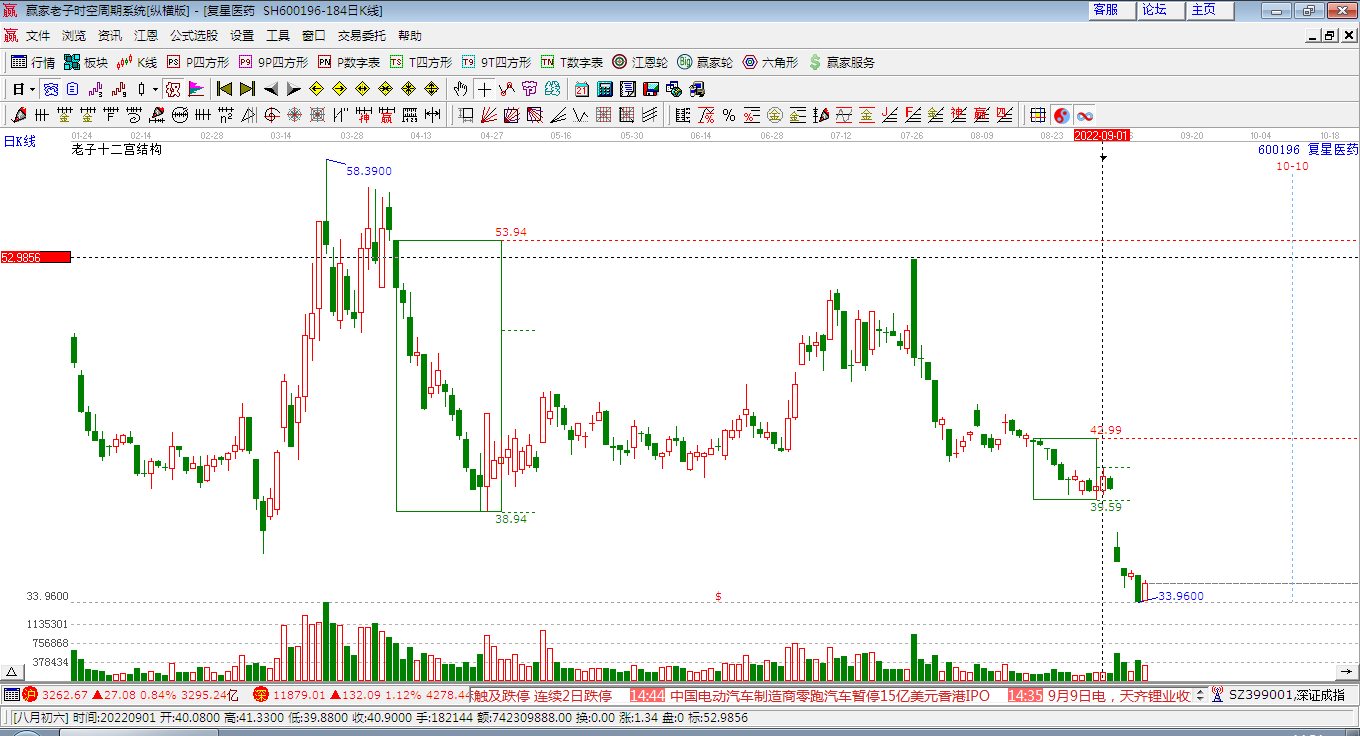The width and height of the screenshot is (1360, 736).
Task: Open 赢家服务 with the dollar icon
Action: pos(841,62)
